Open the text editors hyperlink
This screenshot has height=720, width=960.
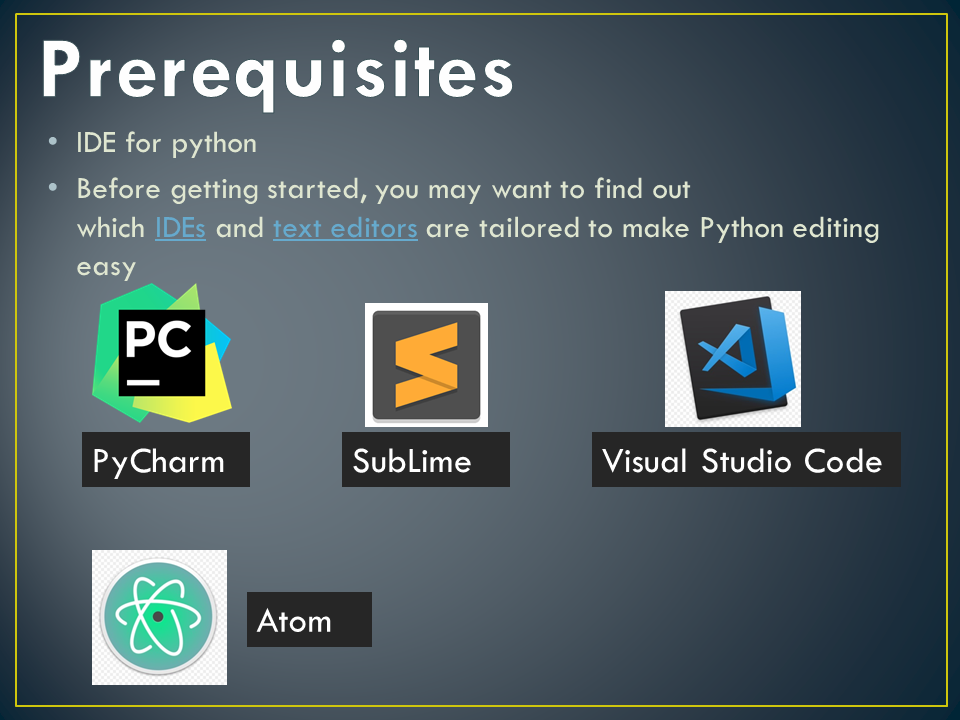click(345, 228)
